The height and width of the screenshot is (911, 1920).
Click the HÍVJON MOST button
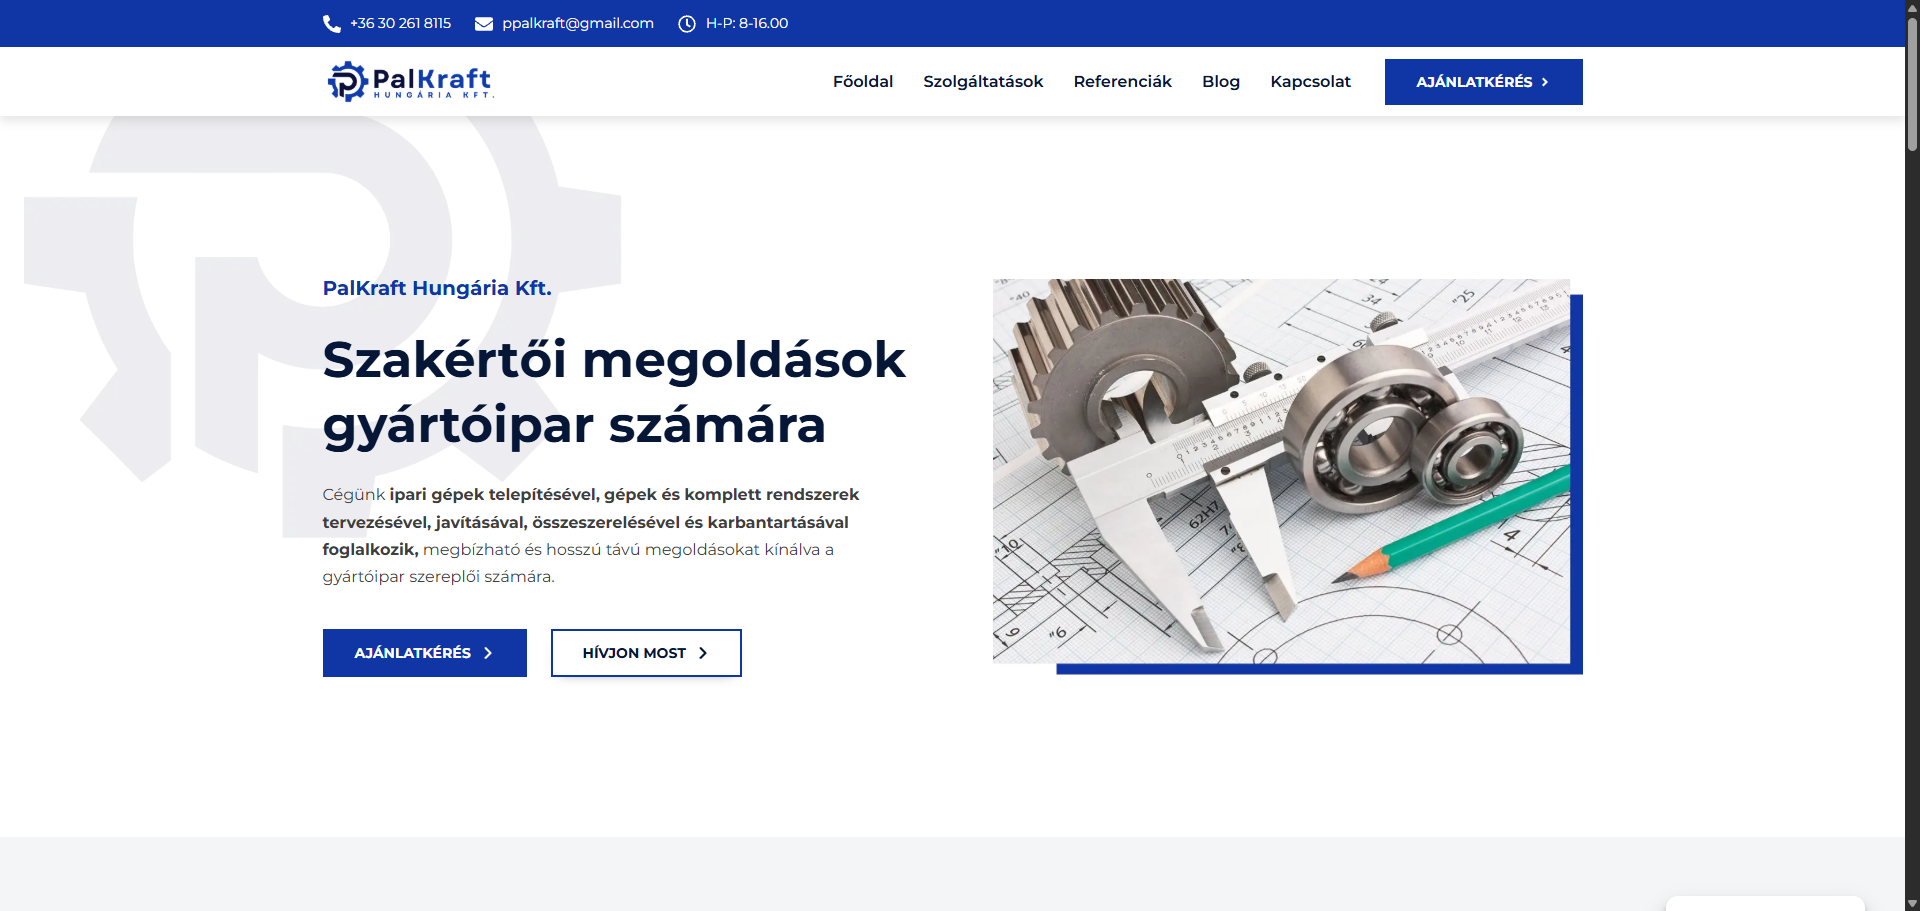click(646, 653)
